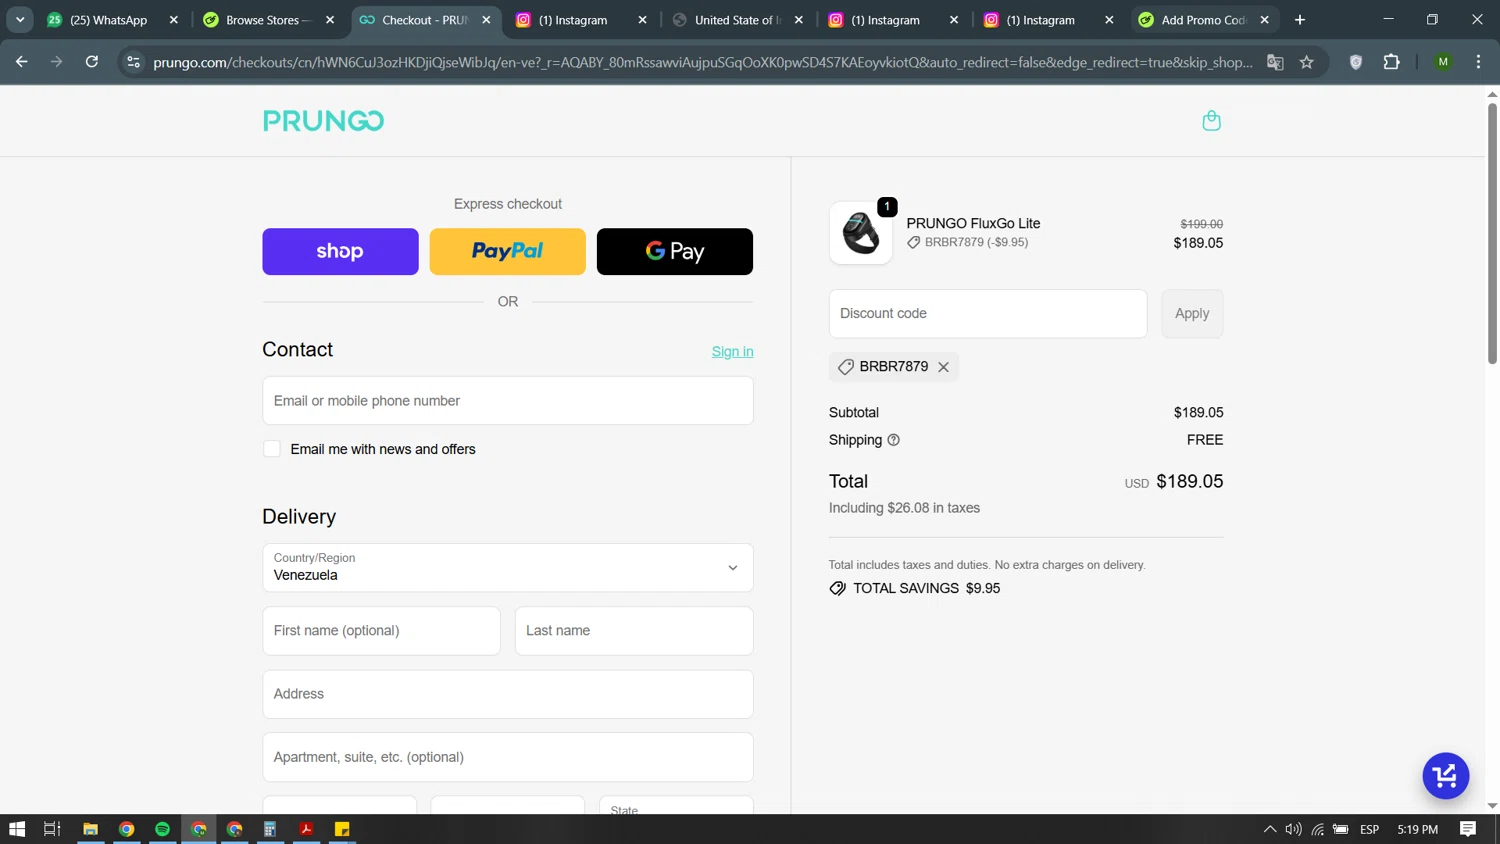Switch to the Browse Stores tab
The width and height of the screenshot is (1500, 844).
[x=268, y=20]
